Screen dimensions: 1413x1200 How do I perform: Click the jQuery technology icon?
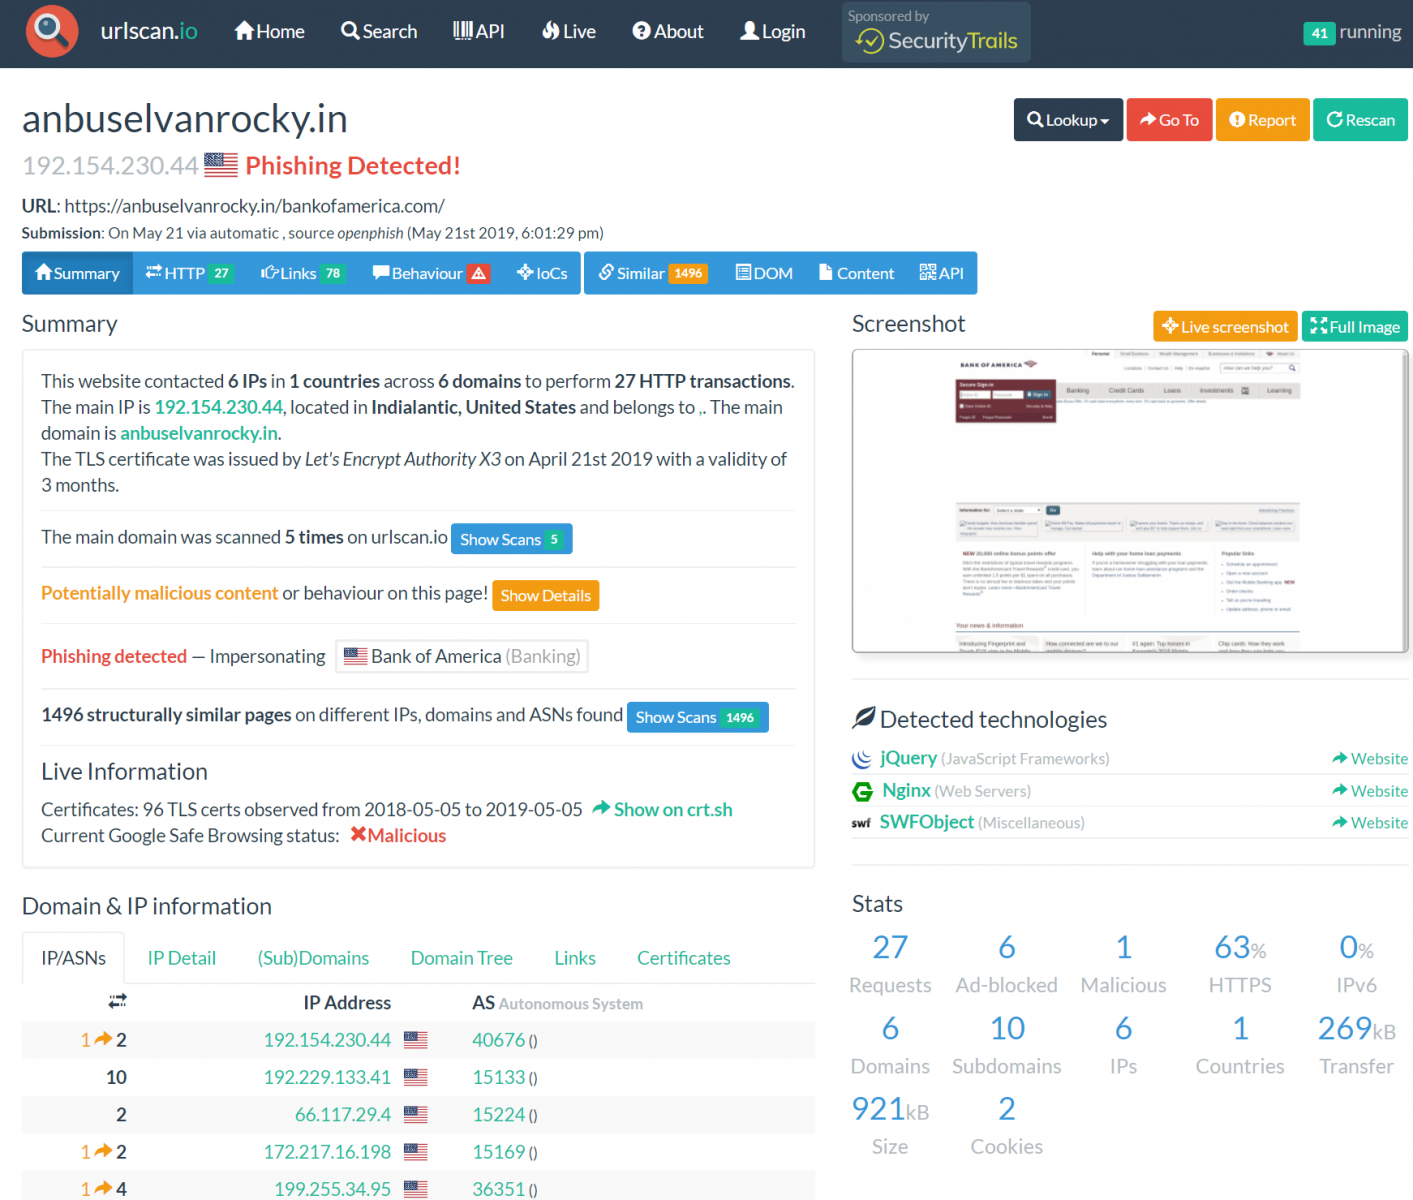pyautogui.click(x=861, y=759)
